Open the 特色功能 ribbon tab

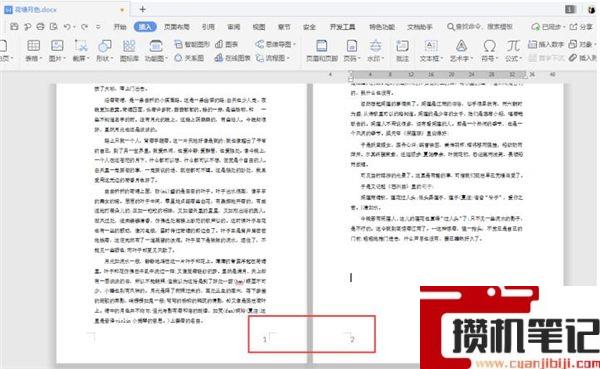(382, 27)
